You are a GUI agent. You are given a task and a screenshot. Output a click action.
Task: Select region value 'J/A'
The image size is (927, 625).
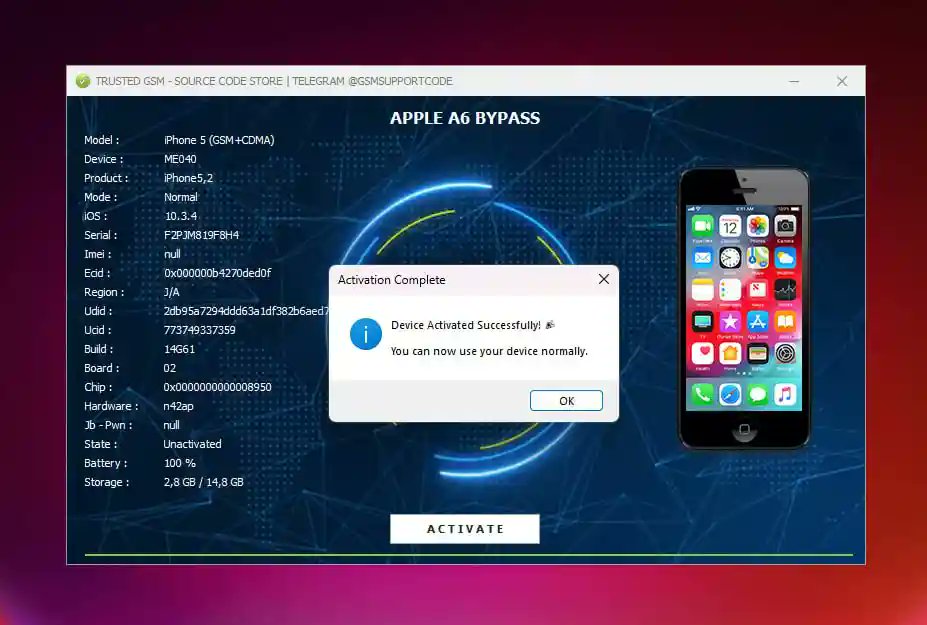click(x=171, y=292)
